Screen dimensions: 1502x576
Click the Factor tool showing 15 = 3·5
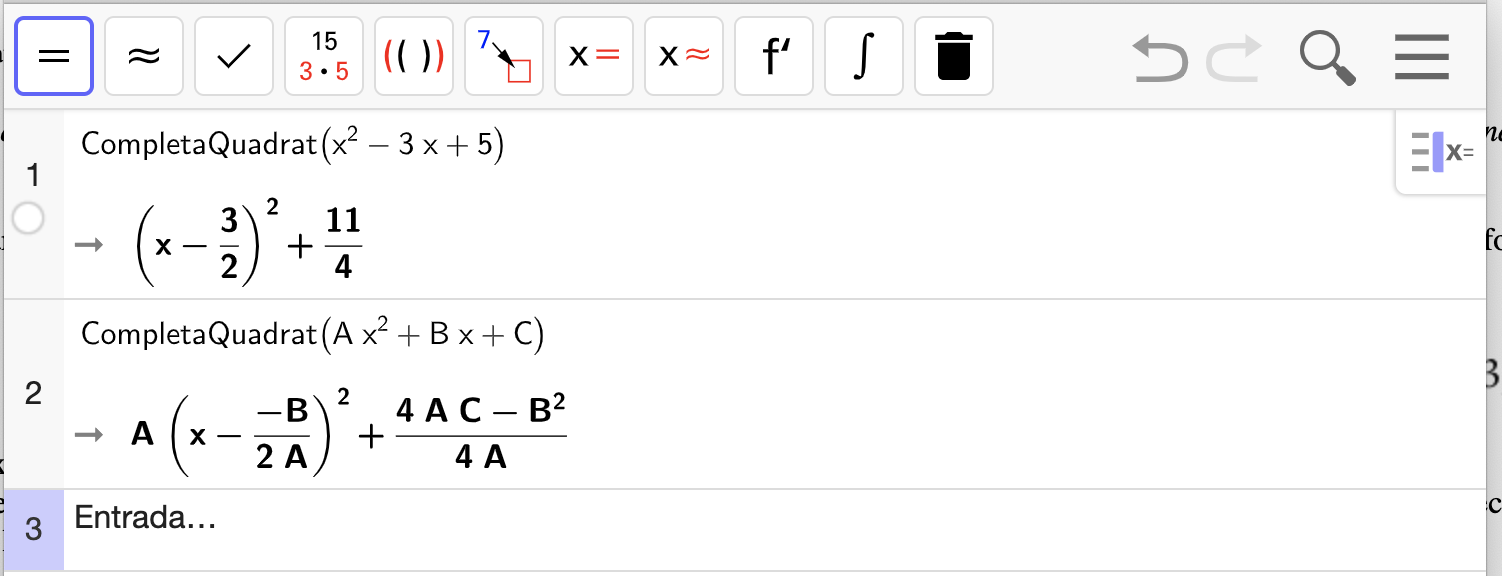324,56
